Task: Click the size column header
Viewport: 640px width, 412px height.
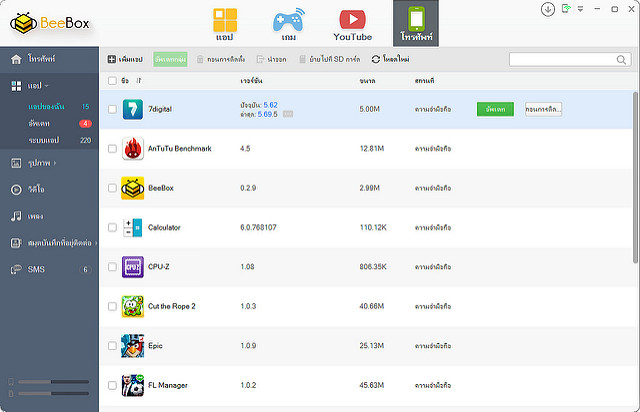Action: [x=367, y=81]
